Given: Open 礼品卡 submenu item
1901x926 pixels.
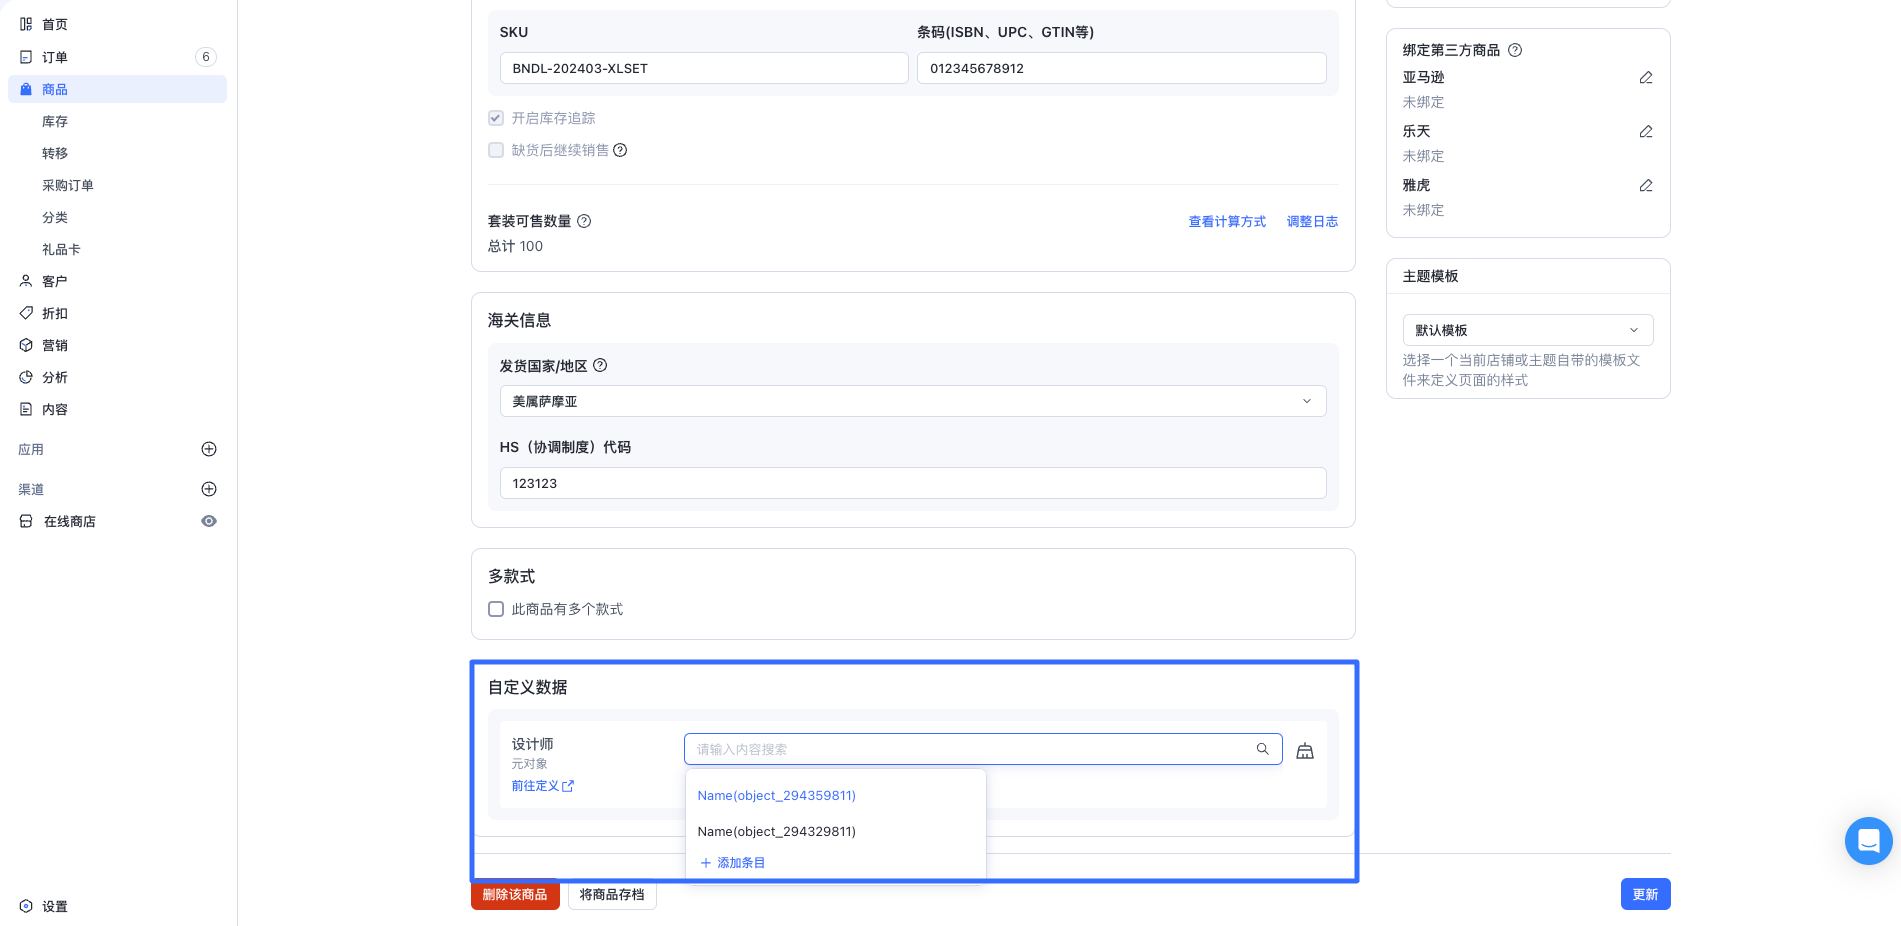Looking at the screenshot, I should point(61,249).
